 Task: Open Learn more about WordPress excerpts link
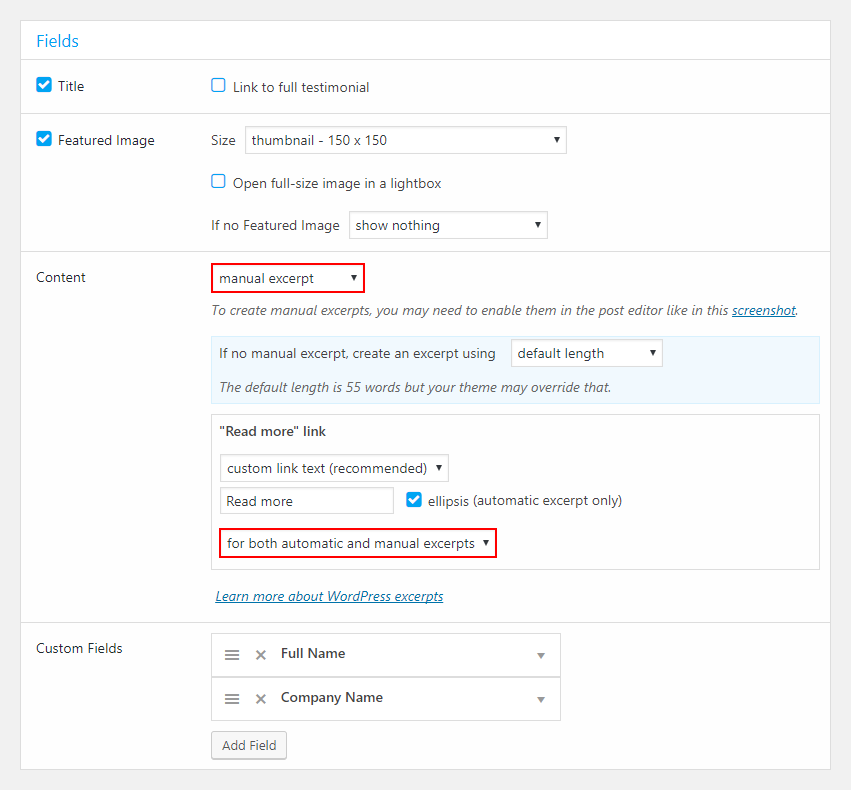(x=329, y=596)
